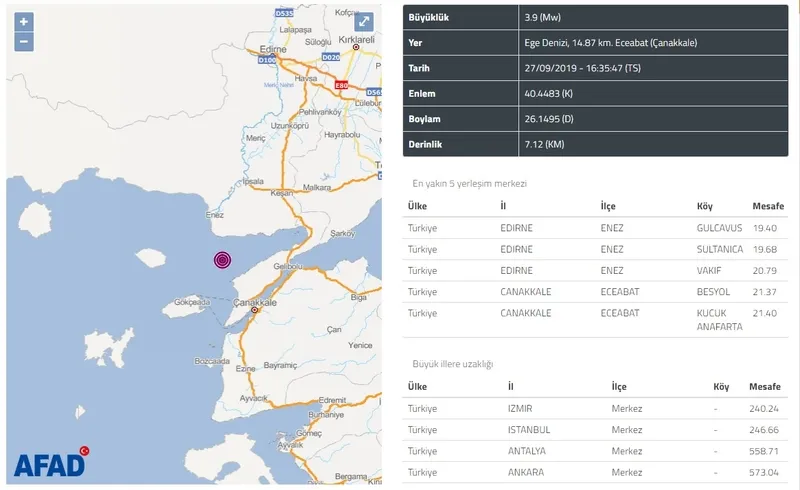Select the KUCUK ANAFARTA village cell
Screen dimensions: 800x490
pyautogui.click(x=719, y=320)
